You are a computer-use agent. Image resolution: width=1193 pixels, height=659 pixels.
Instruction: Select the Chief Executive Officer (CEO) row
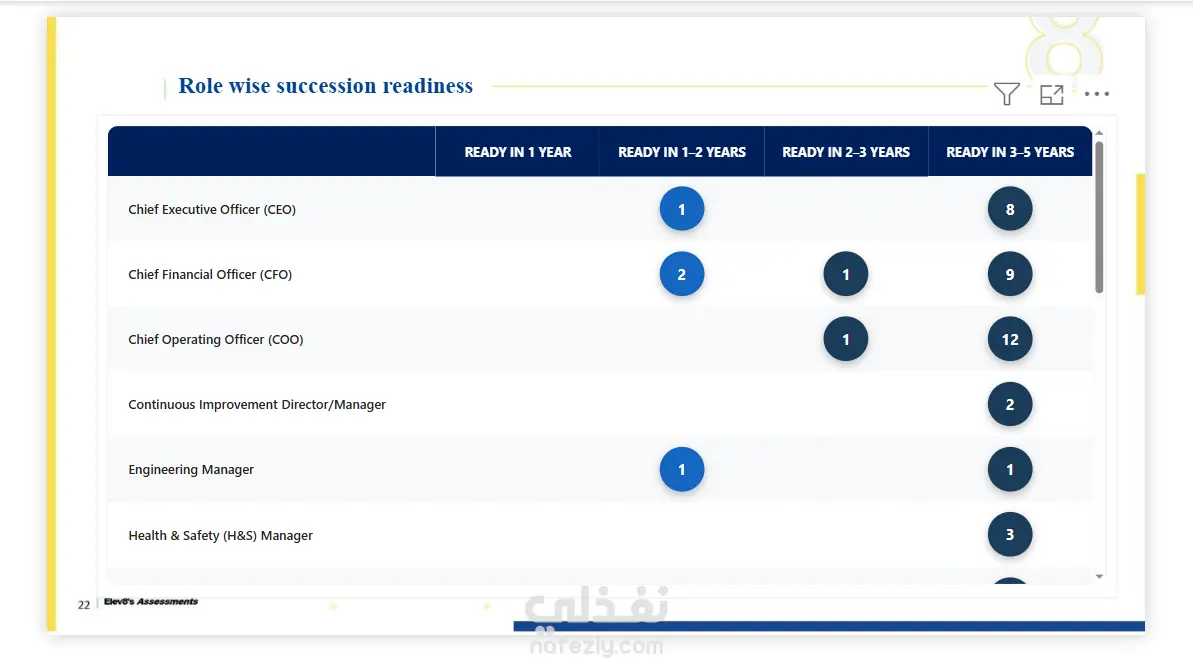coord(600,209)
